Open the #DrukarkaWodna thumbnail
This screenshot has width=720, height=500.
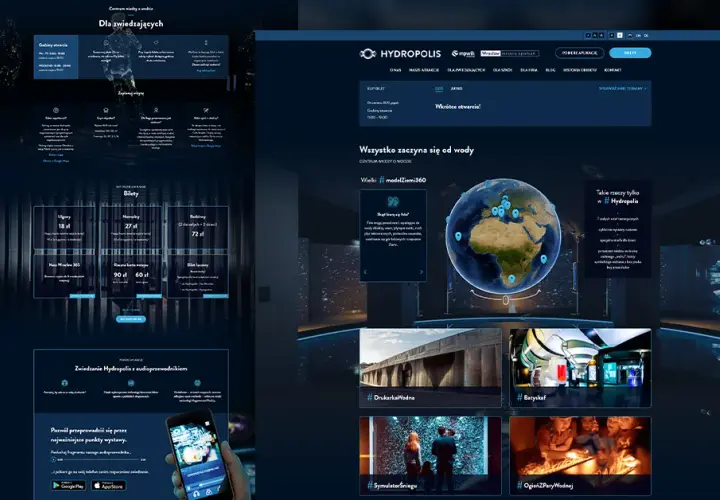coord(430,367)
